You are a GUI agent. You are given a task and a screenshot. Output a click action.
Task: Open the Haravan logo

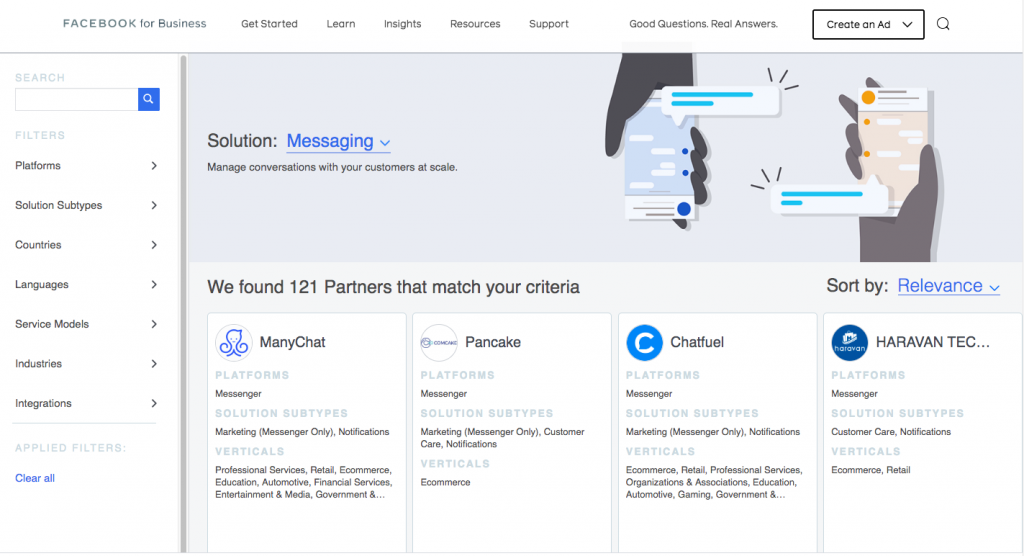pyautogui.click(x=850, y=342)
